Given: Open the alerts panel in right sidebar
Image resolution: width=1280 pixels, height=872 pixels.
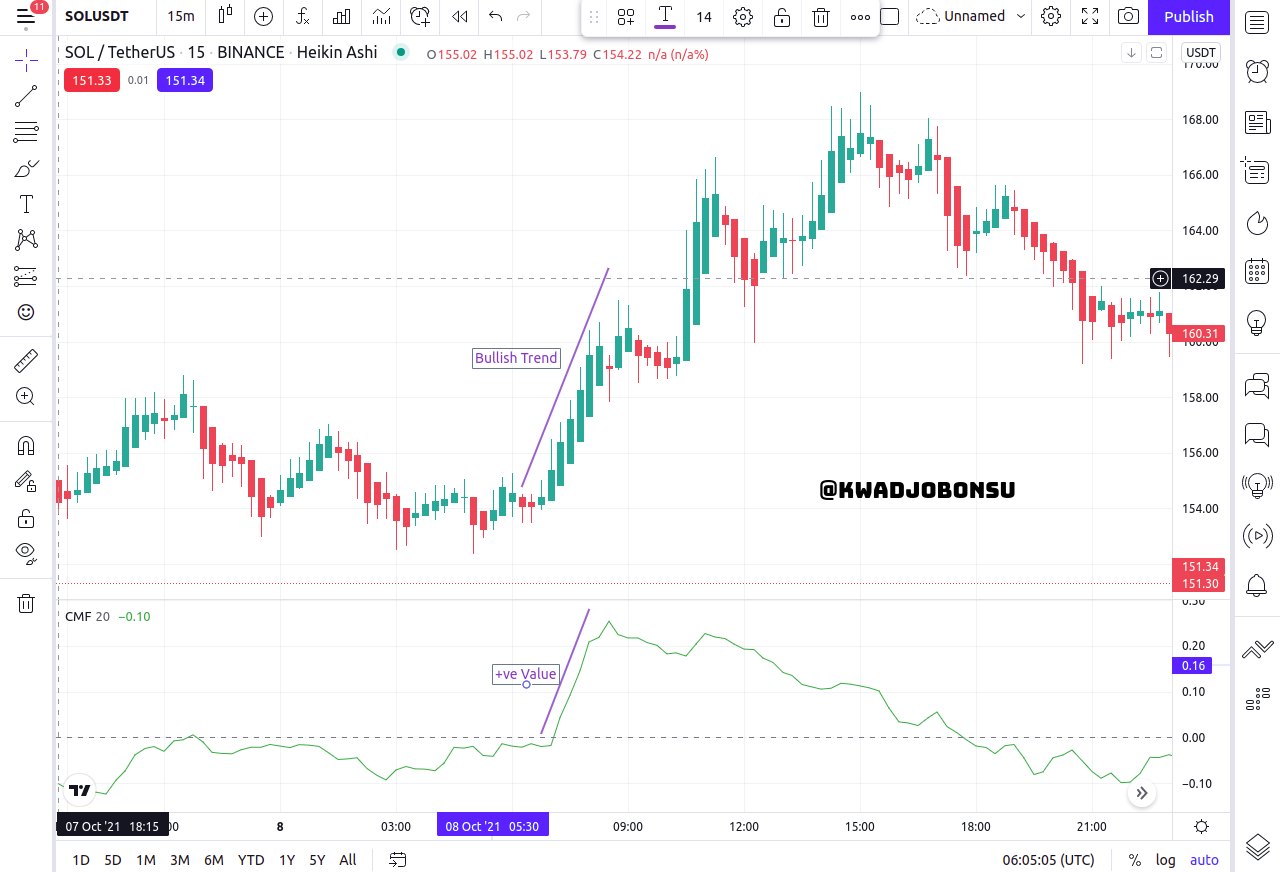Looking at the screenshot, I should click(x=1257, y=71).
